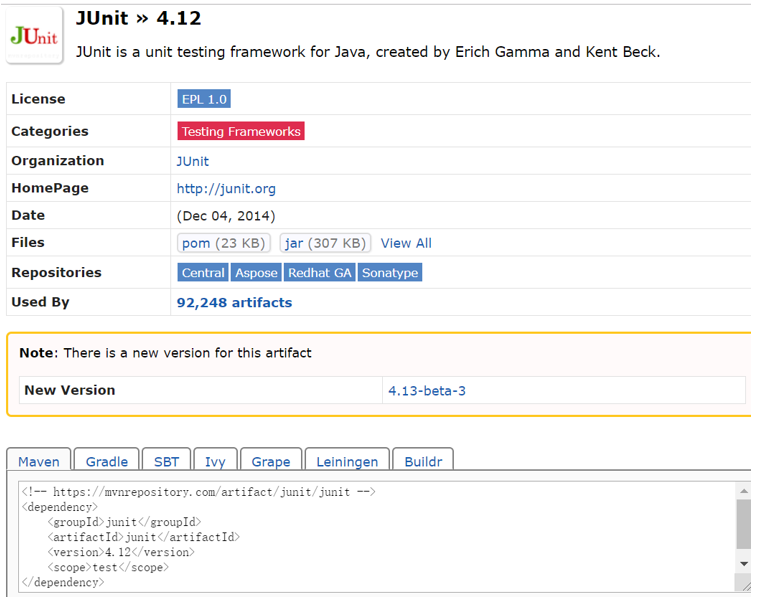The width and height of the screenshot is (768, 611).
Task: Open the 92,248 artifacts usage link
Action: coord(234,302)
